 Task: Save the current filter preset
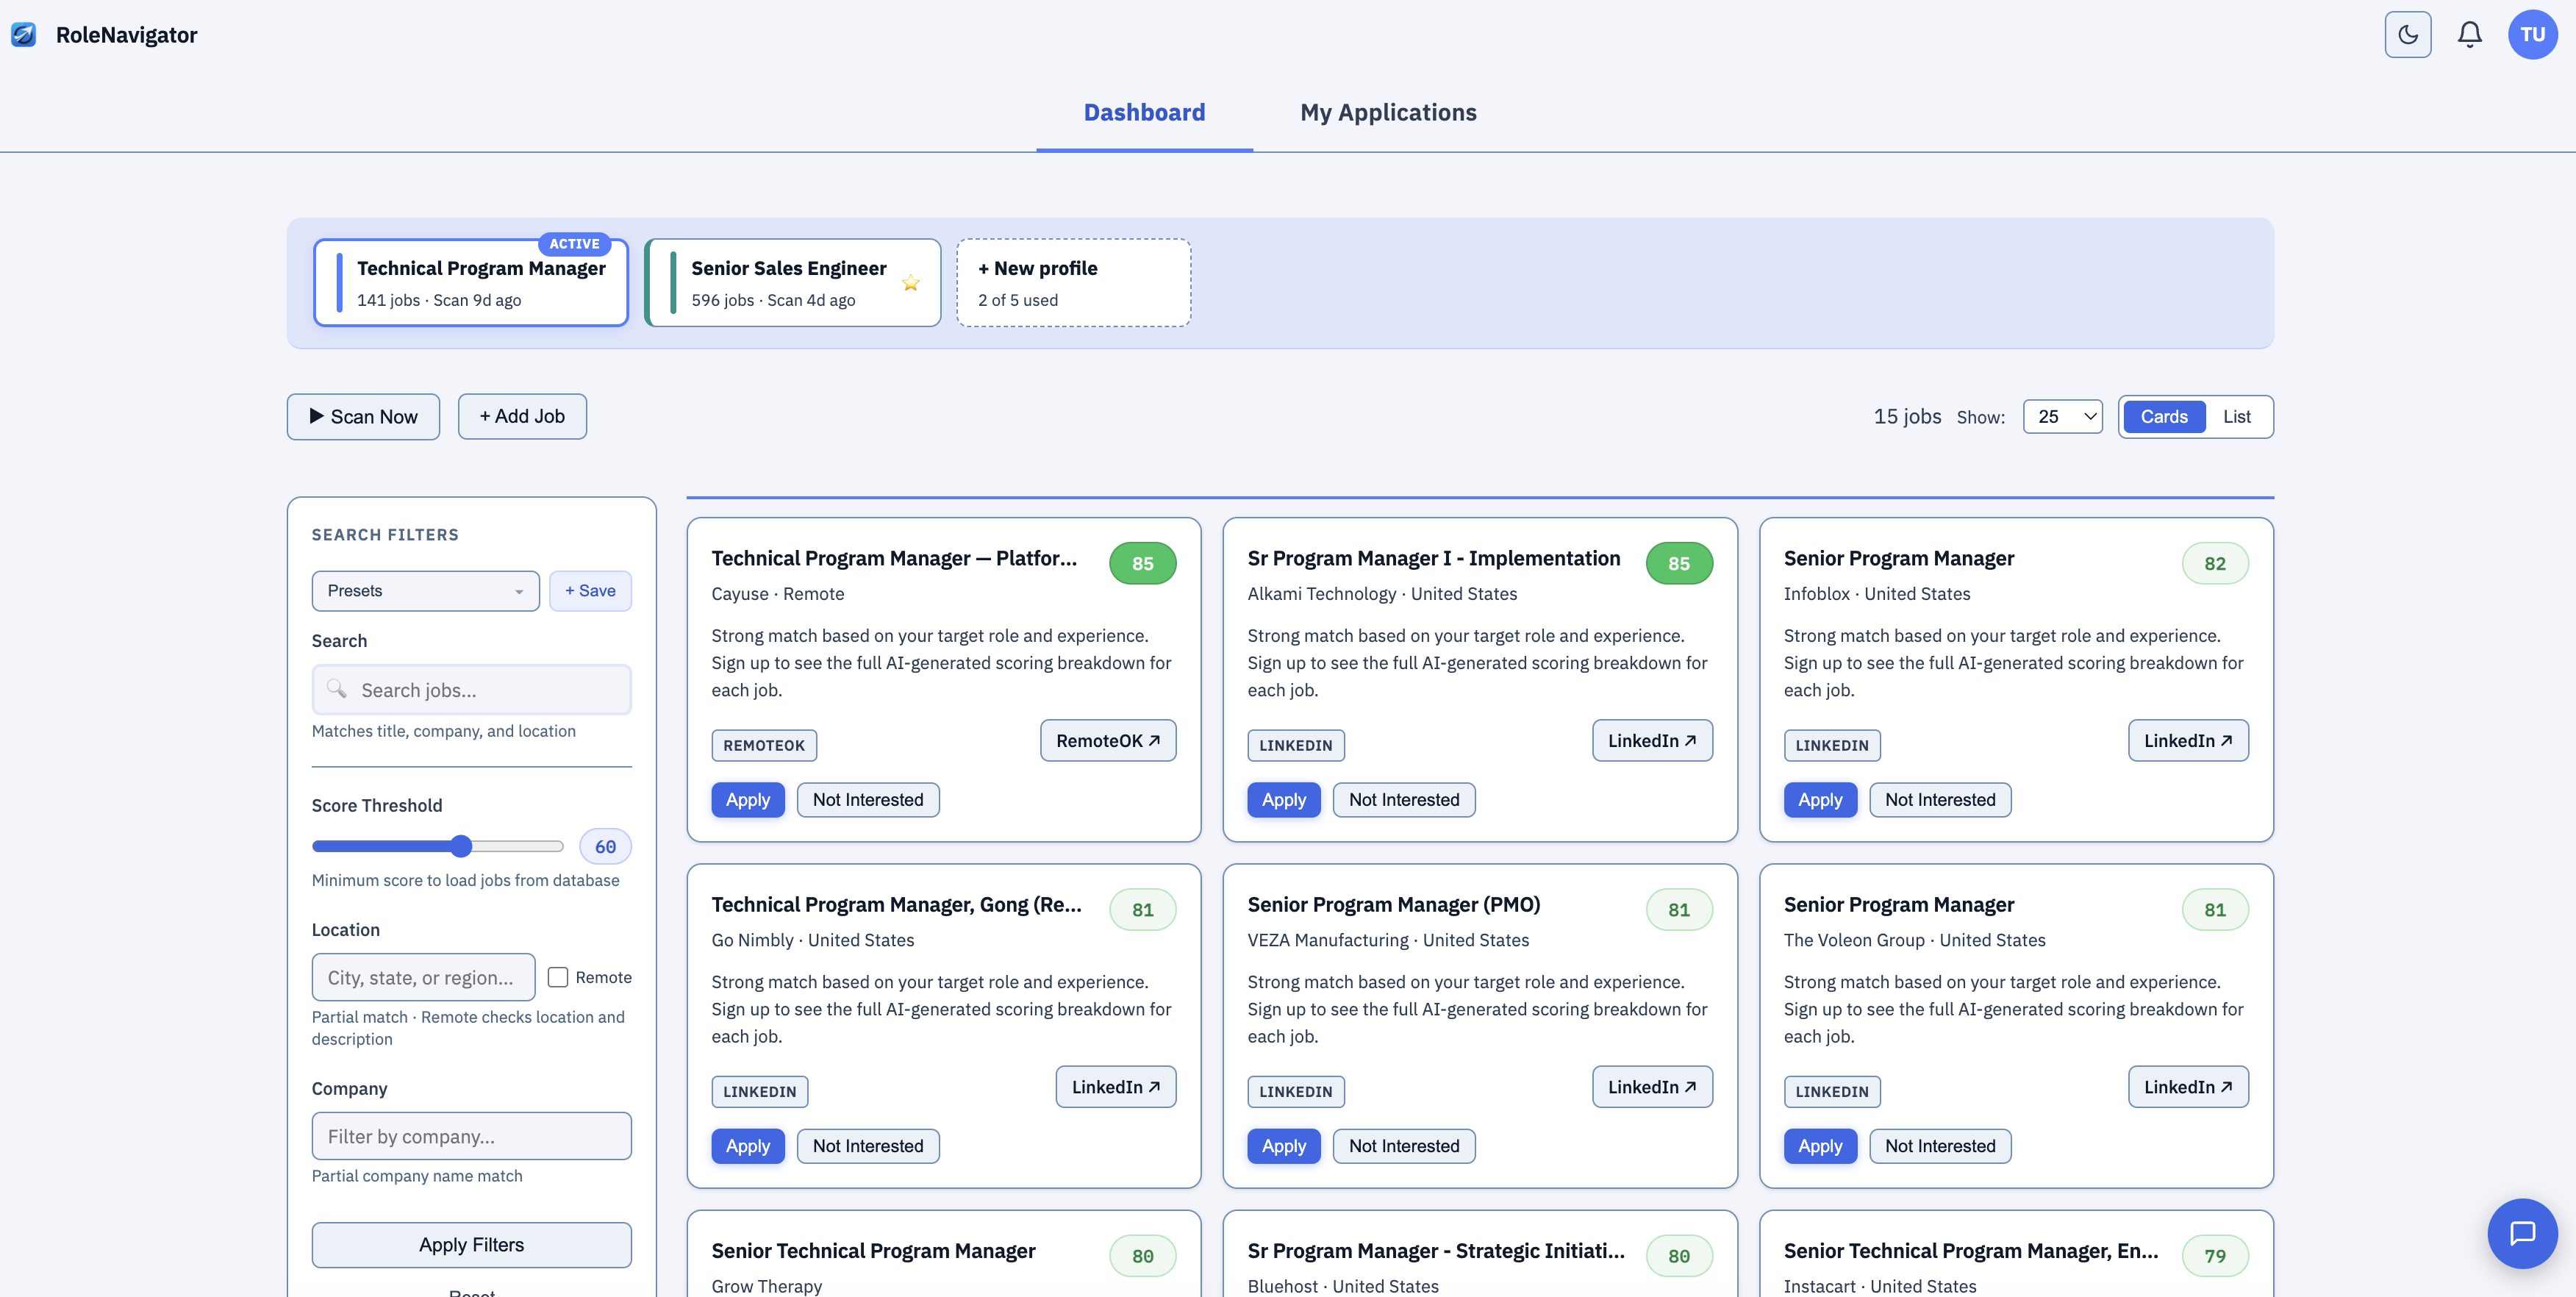click(590, 591)
